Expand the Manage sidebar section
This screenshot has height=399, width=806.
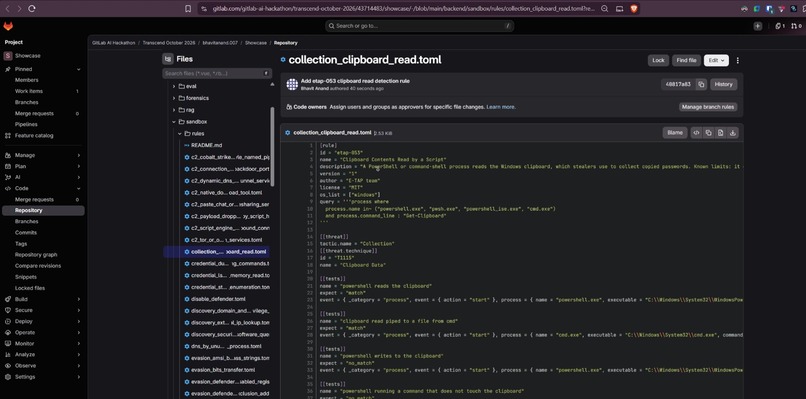pyautogui.click(x=79, y=155)
